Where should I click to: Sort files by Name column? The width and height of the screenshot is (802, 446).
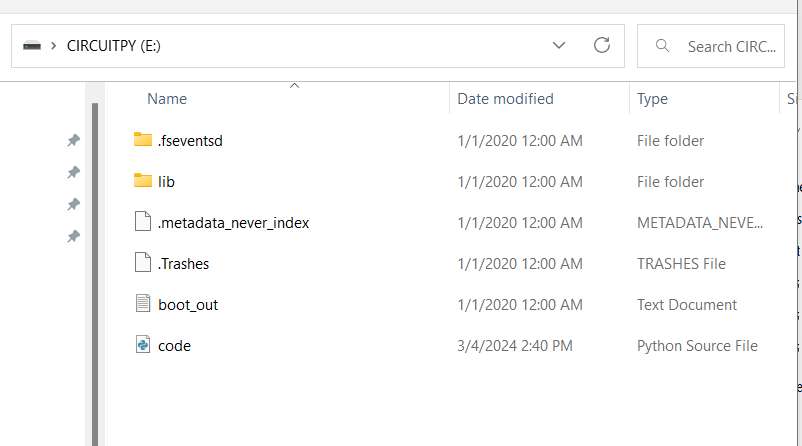[167, 99]
